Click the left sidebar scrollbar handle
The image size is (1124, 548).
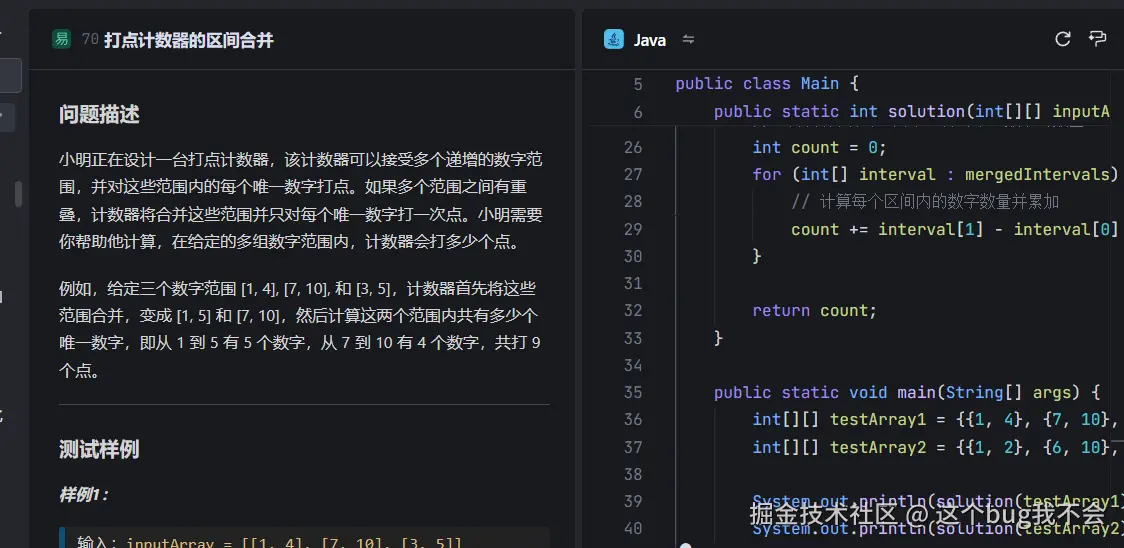(18, 194)
